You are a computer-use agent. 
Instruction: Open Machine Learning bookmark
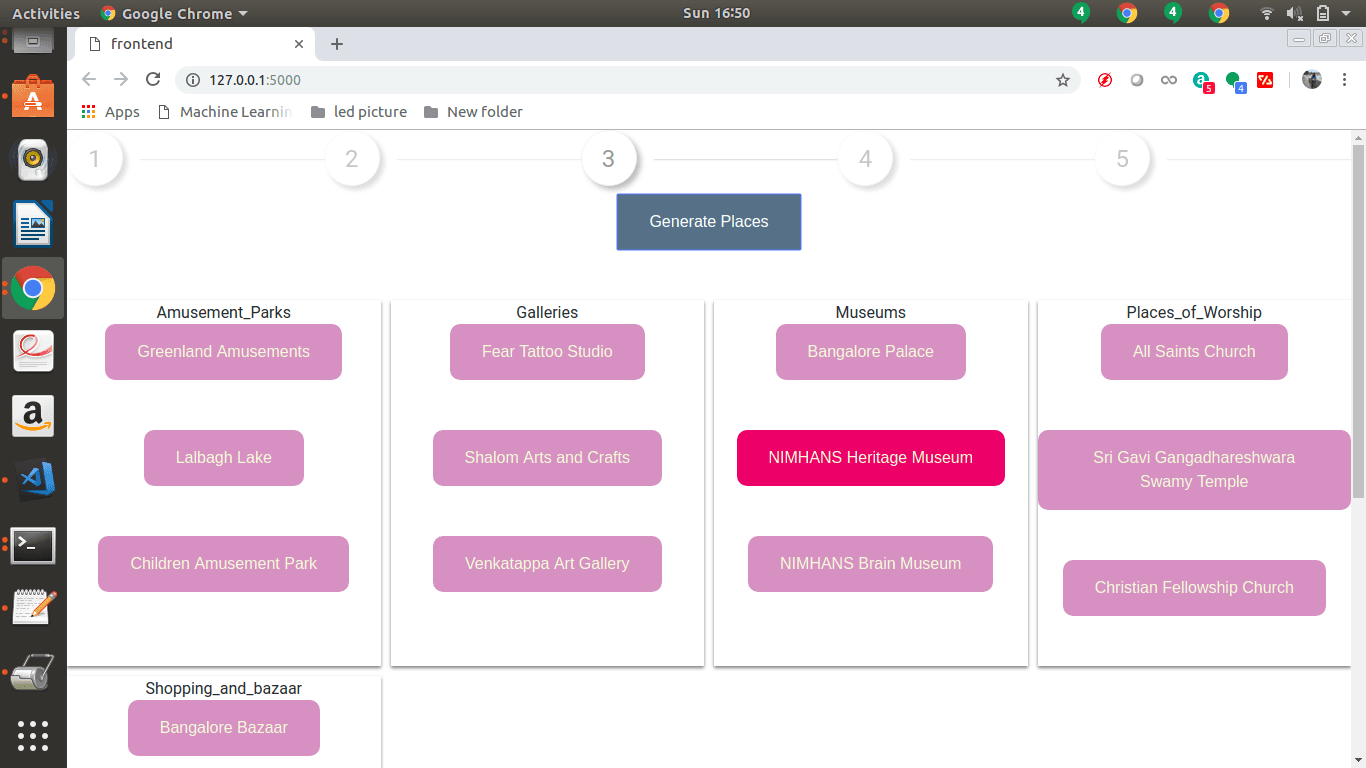(x=225, y=112)
